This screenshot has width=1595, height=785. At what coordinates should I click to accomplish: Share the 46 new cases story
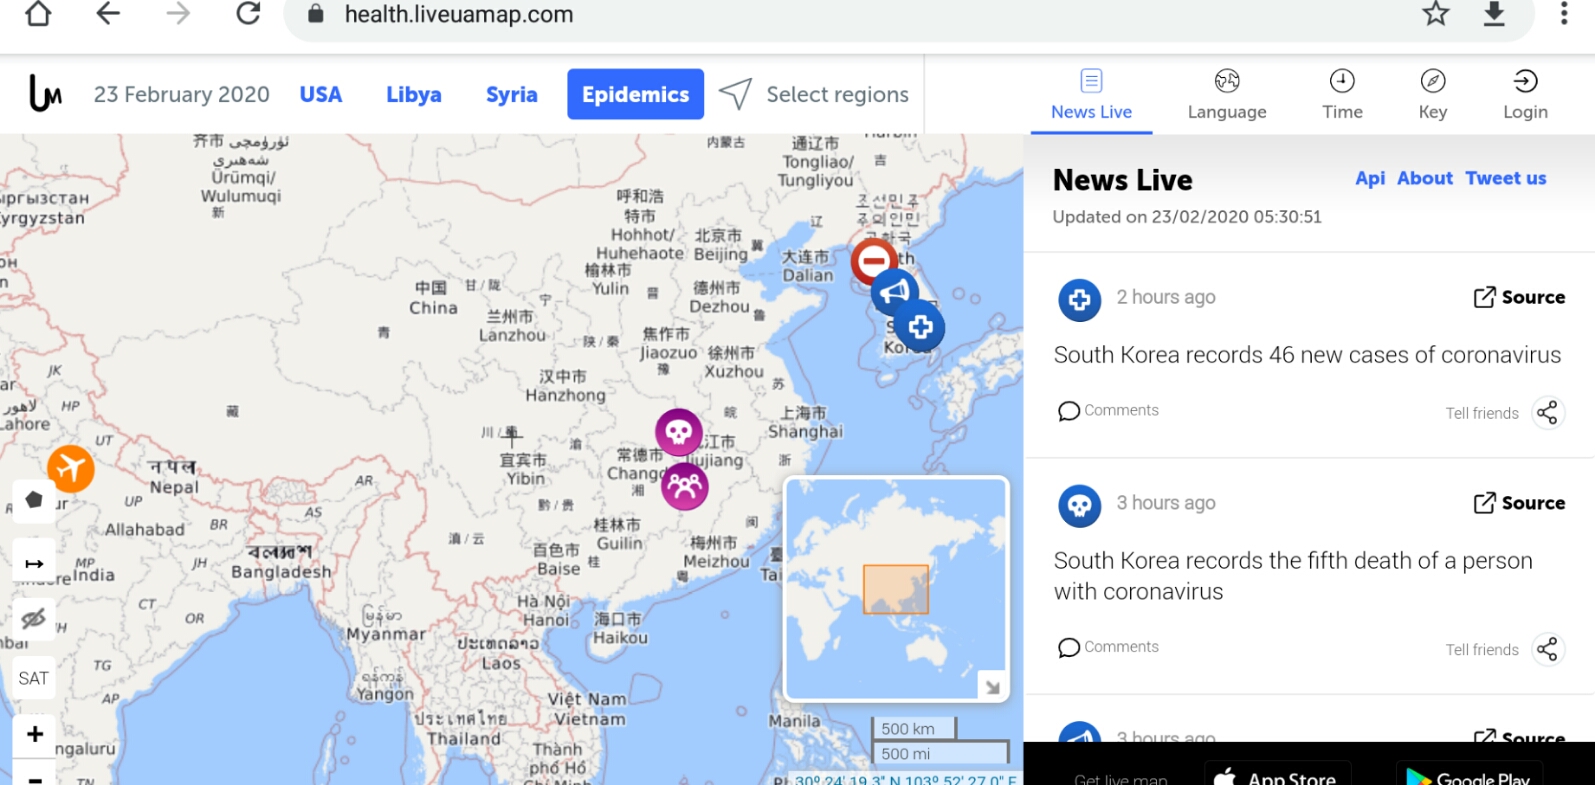[x=1547, y=413]
